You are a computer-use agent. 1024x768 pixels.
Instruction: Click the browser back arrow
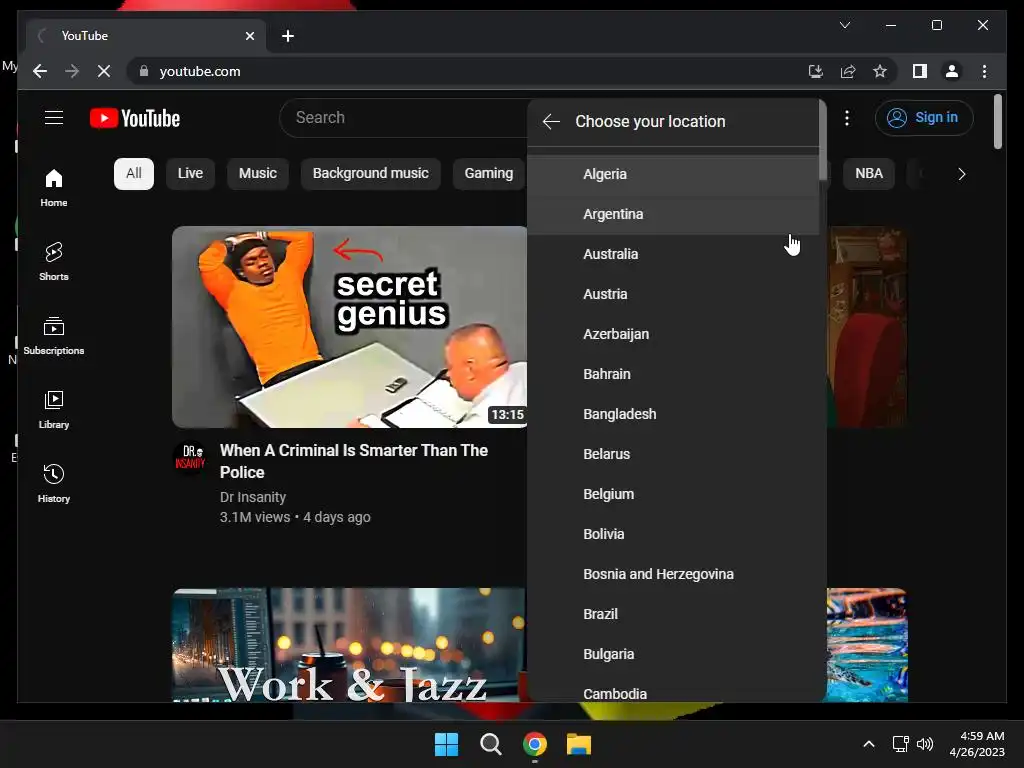40,71
